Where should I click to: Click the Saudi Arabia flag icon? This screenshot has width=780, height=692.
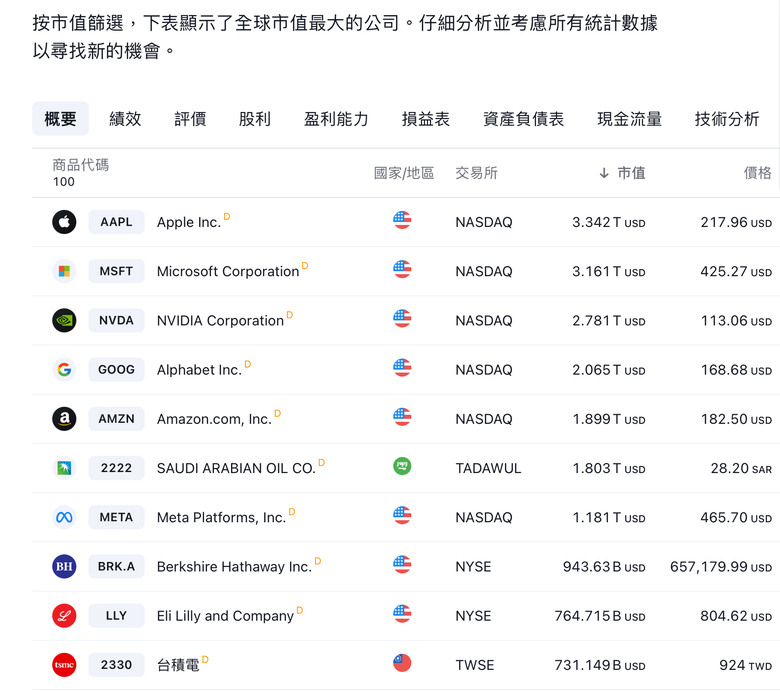[x=402, y=466]
